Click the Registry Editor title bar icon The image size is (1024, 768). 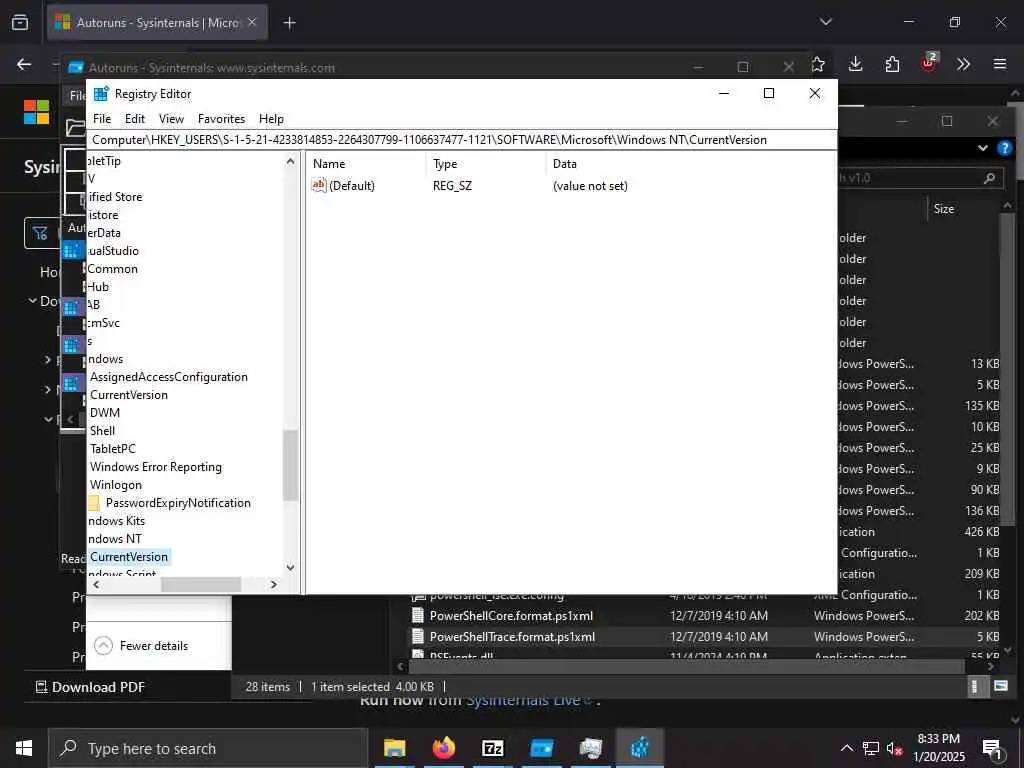(x=101, y=93)
